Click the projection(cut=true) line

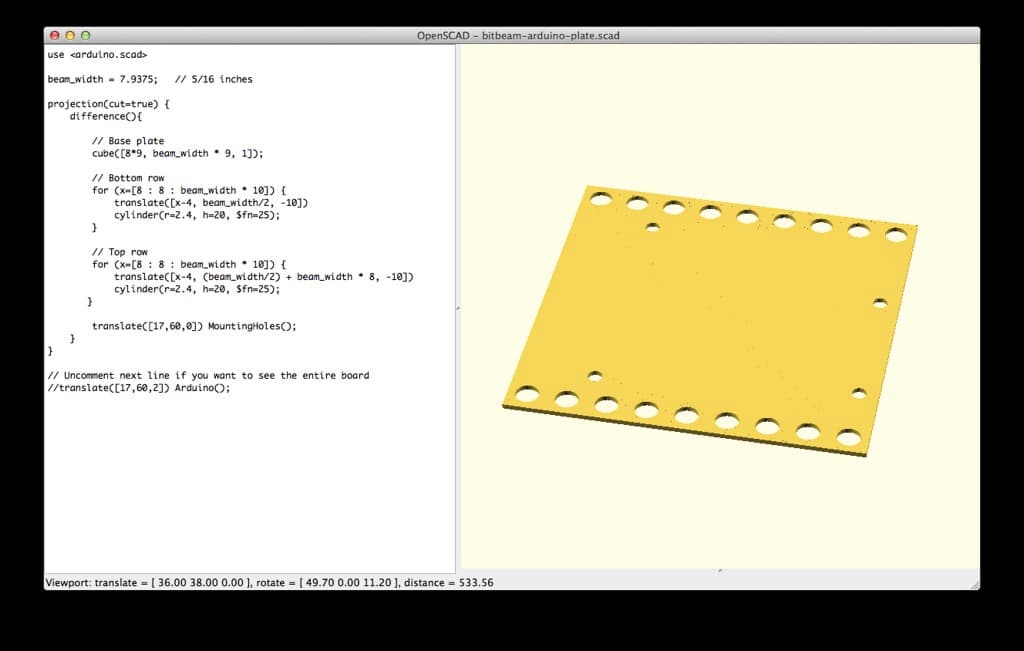click(x=108, y=104)
